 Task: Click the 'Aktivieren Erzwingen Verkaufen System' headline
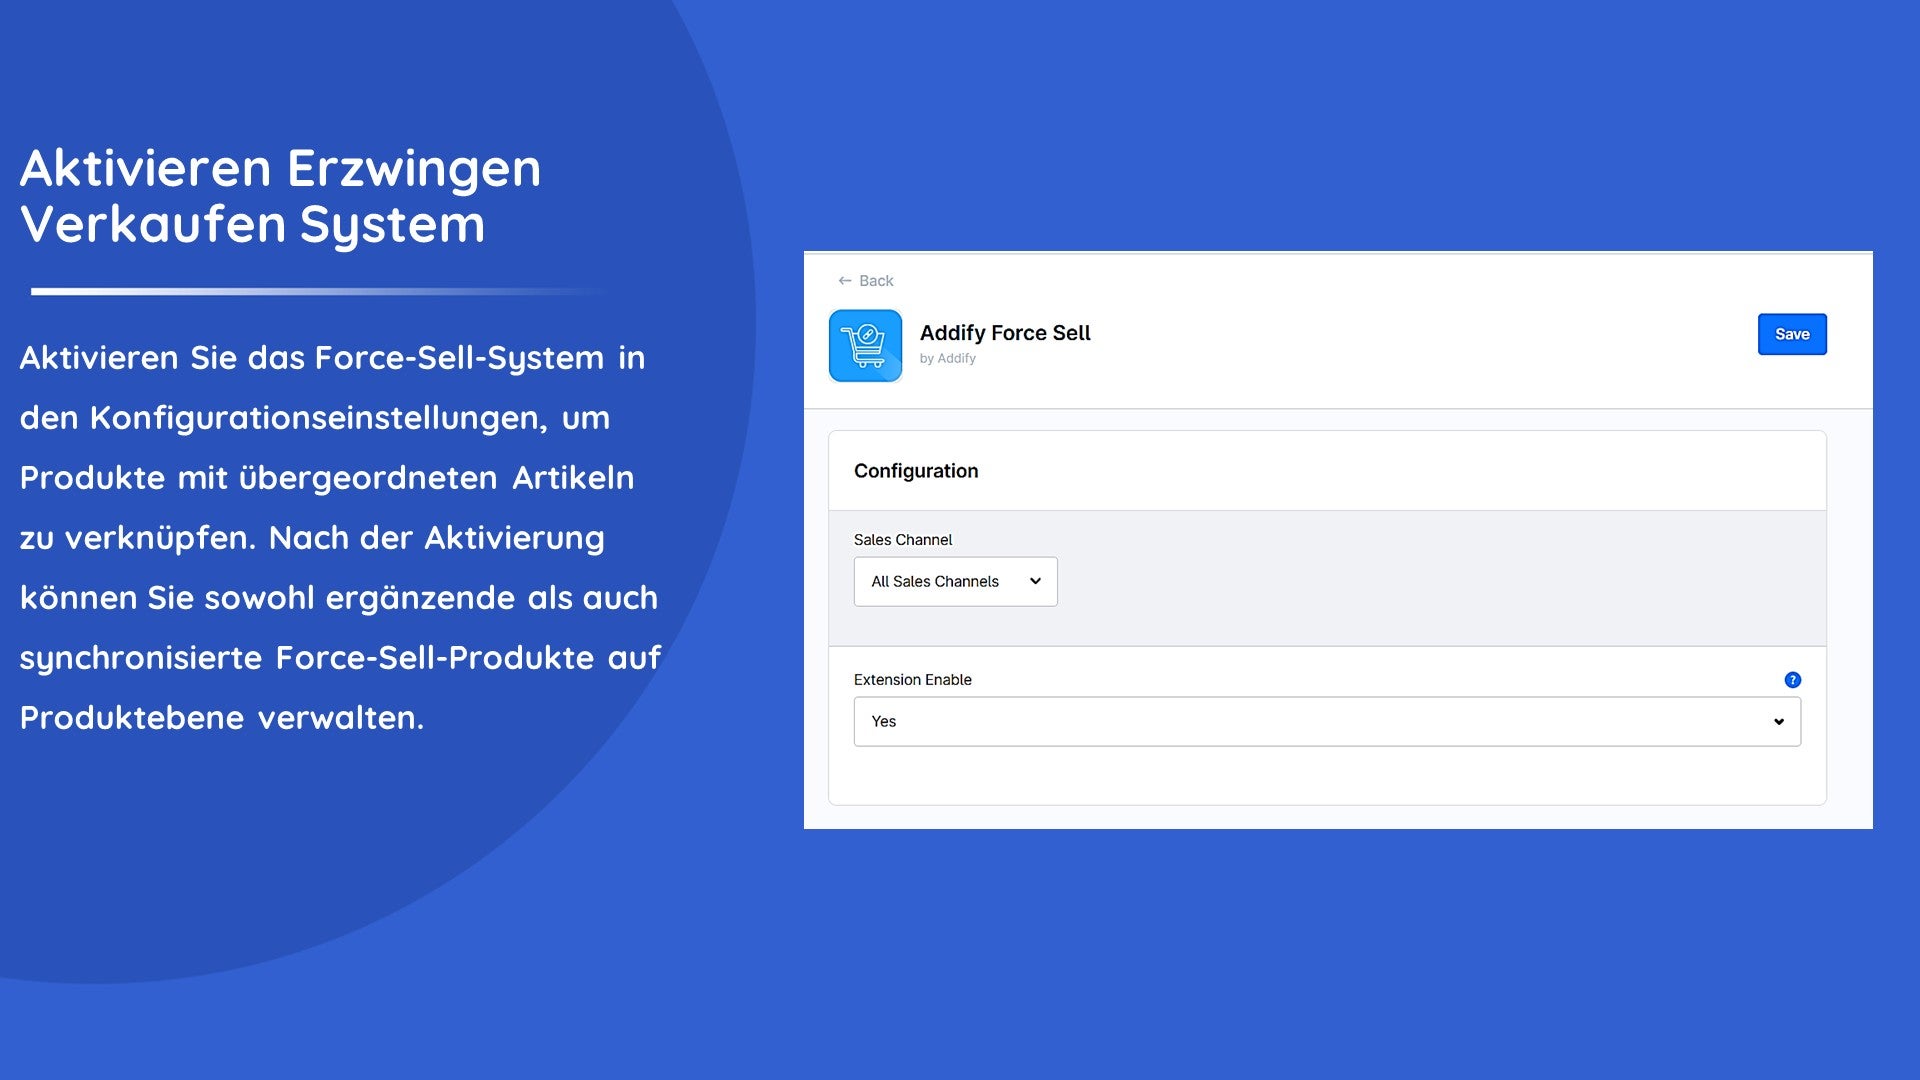coord(280,196)
